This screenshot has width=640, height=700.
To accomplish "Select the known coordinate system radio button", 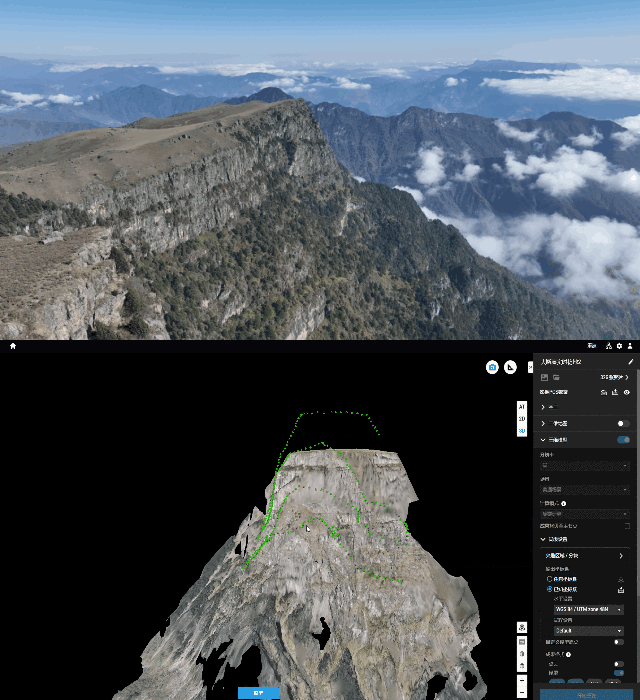I will click(x=549, y=590).
